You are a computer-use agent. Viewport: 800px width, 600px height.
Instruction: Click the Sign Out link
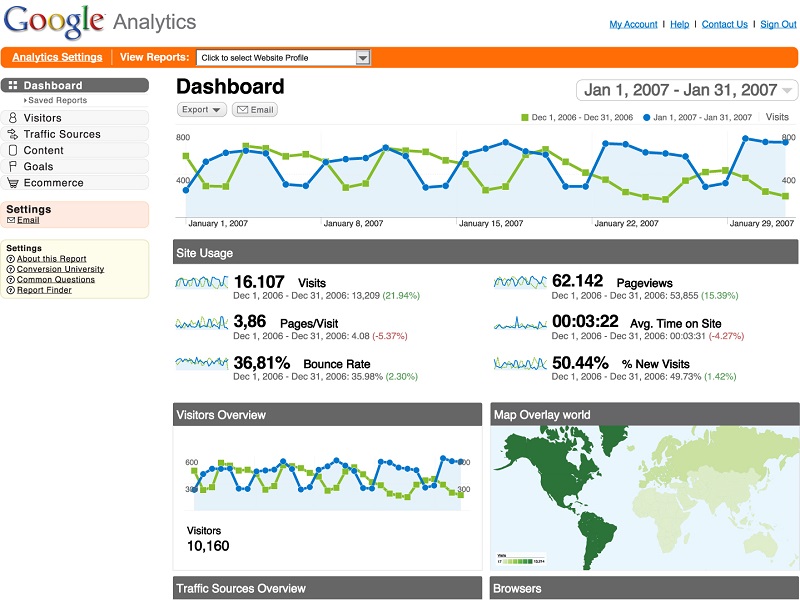click(778, 24)
